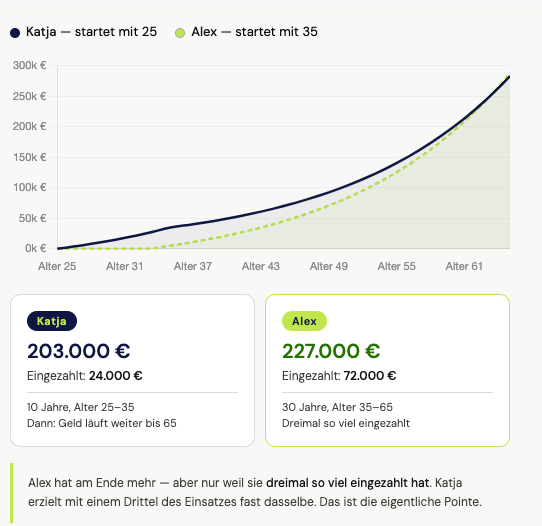Screen dimensions: 542x526
Task: Click 'Eingezahlt: 72.000 €' text in Alex card
Action: click(x=339, y=376)
